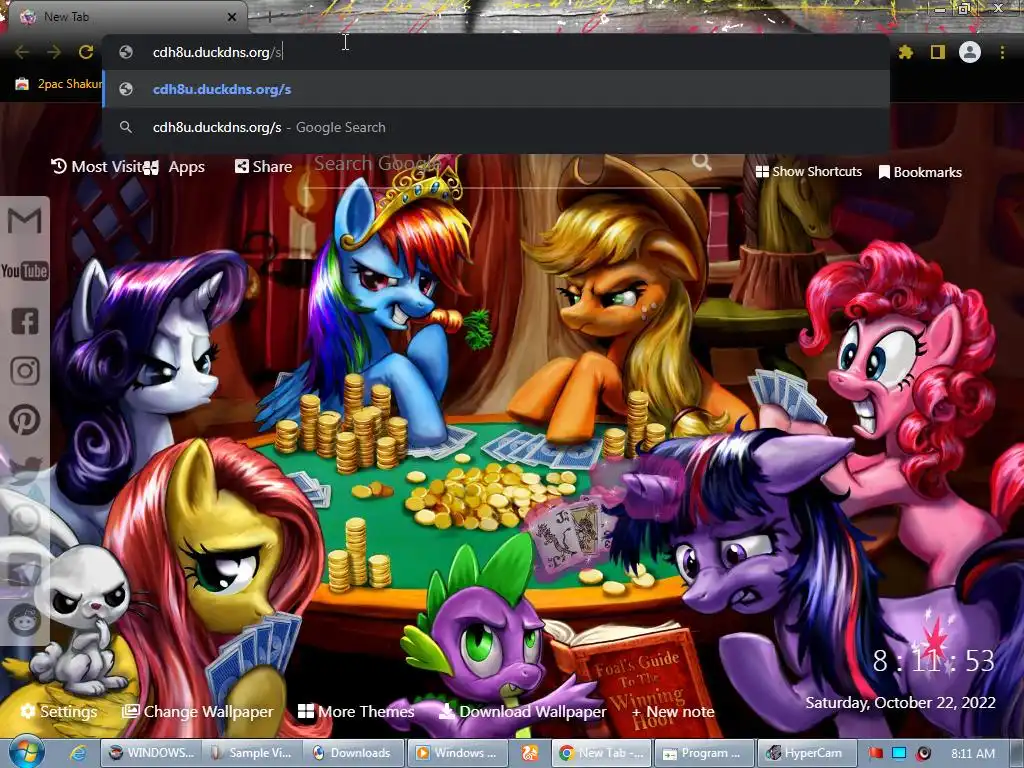The width and height of the screenshot is (1024, 768).
Task: Switch to the WINDOWS... taskbar window
Action: pos(151,753)
